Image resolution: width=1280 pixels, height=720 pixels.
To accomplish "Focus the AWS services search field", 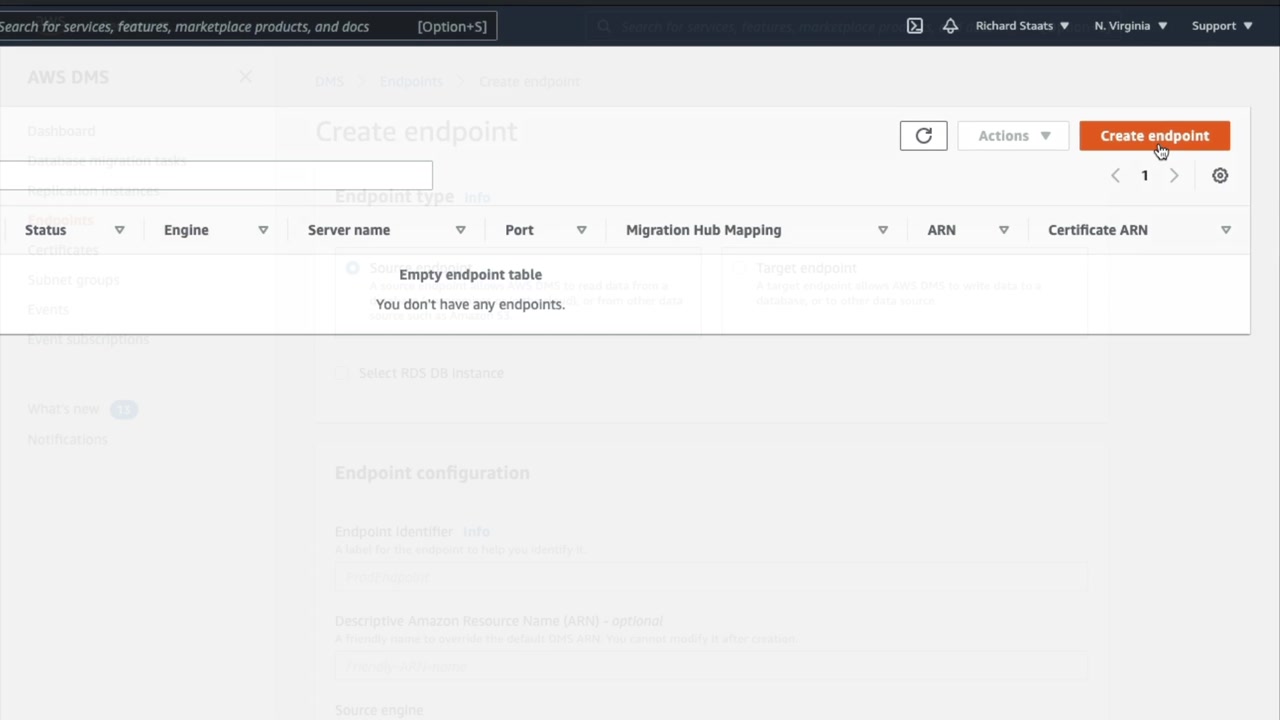I will [200, 26].
